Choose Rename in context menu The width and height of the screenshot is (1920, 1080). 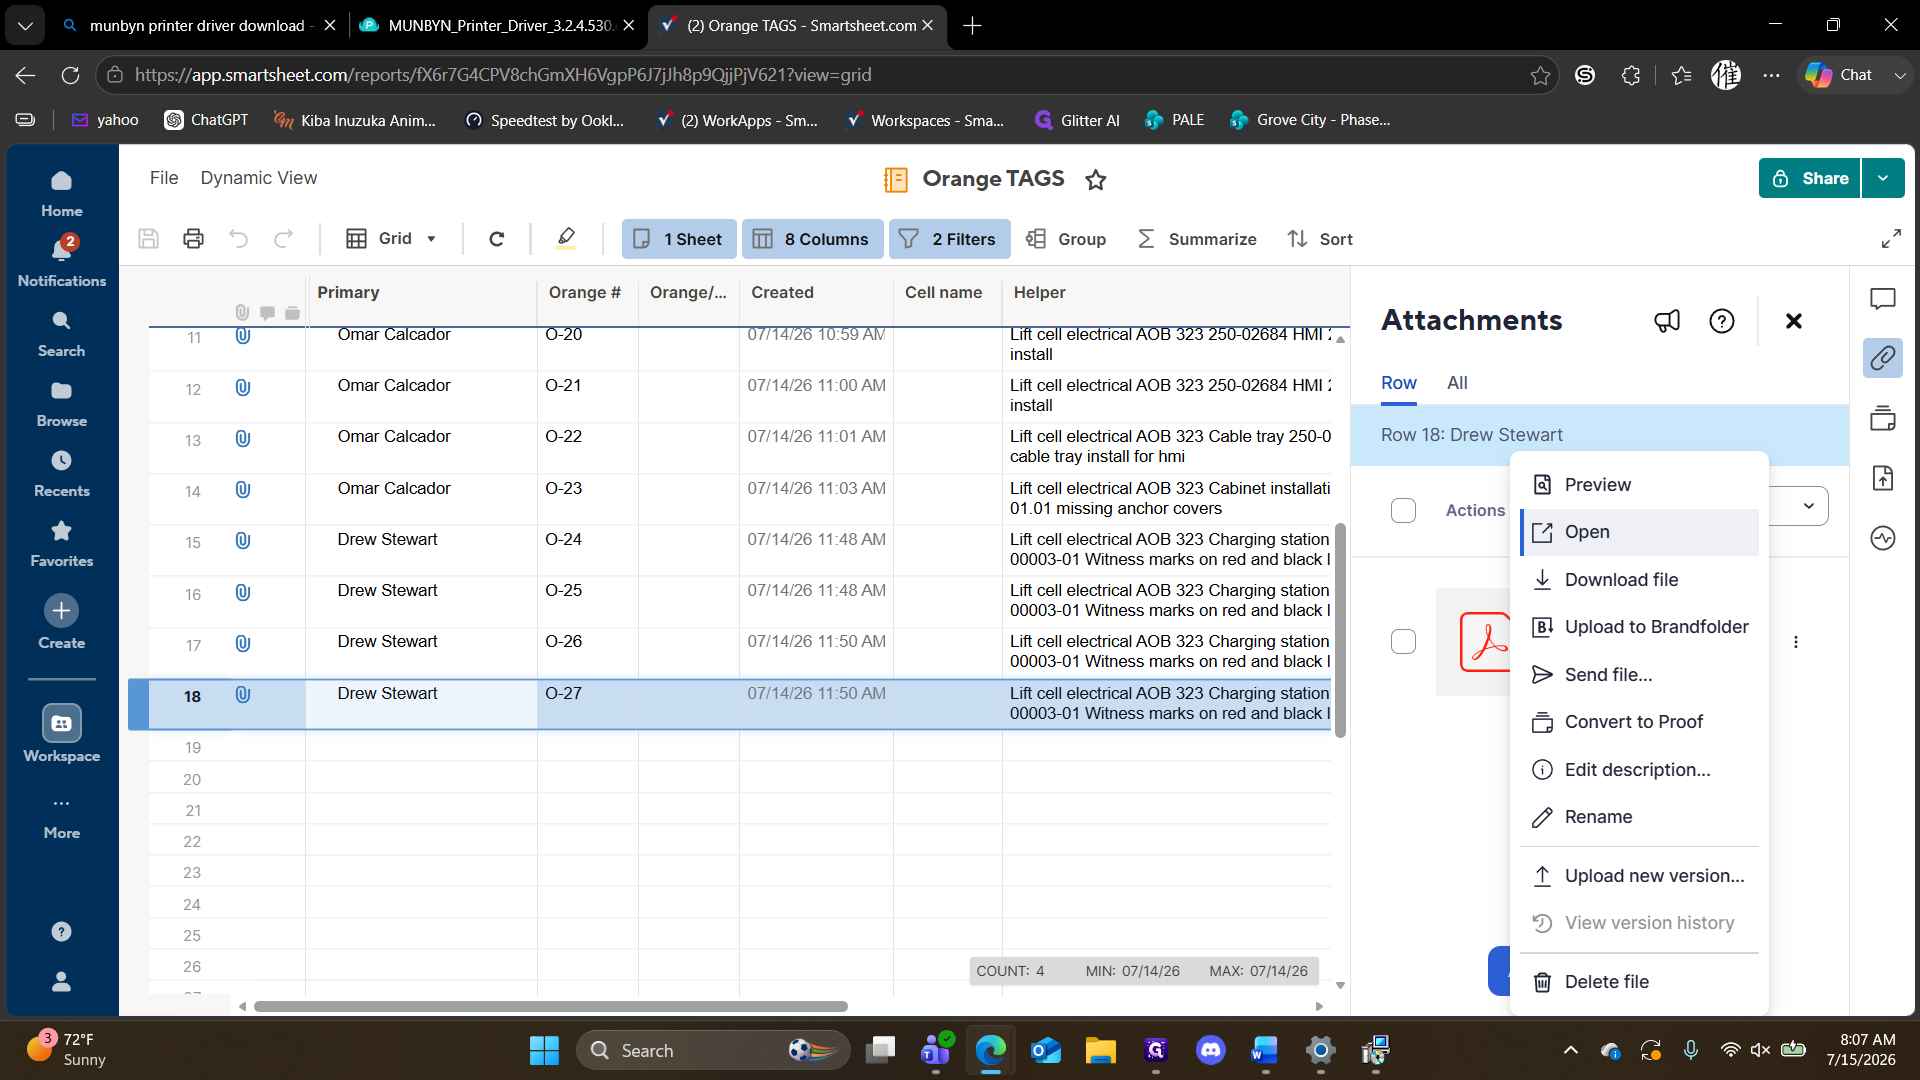point(1640,817)
